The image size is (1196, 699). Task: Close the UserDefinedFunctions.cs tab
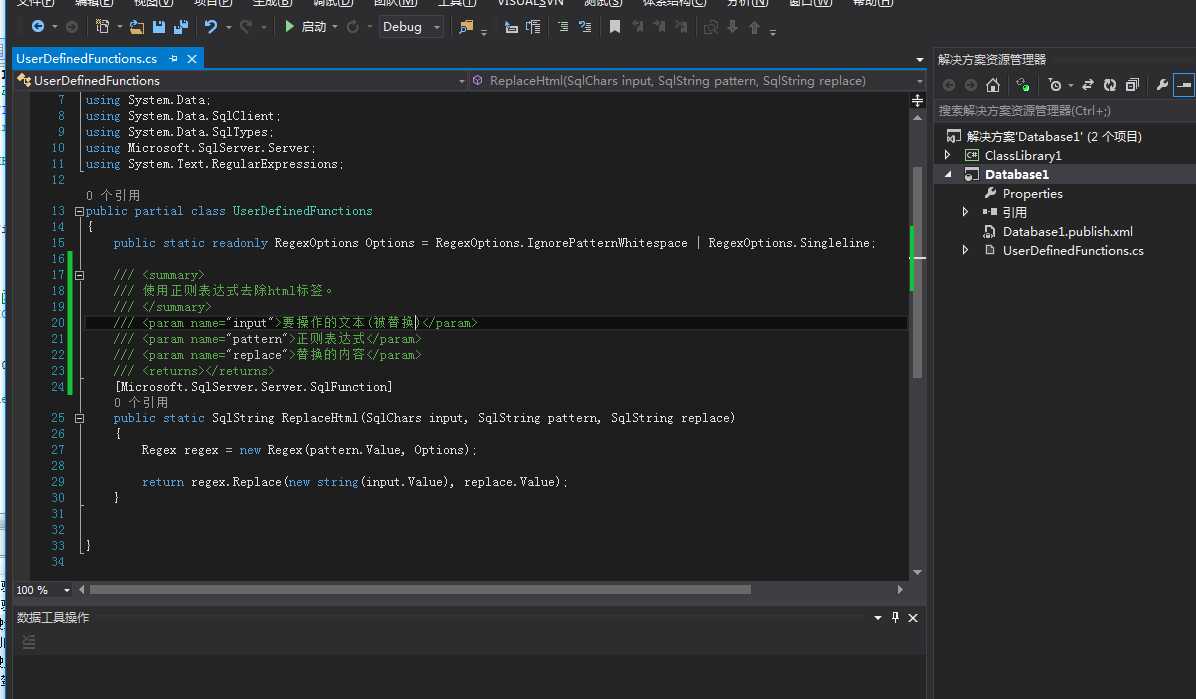click(x=192, y=59)
